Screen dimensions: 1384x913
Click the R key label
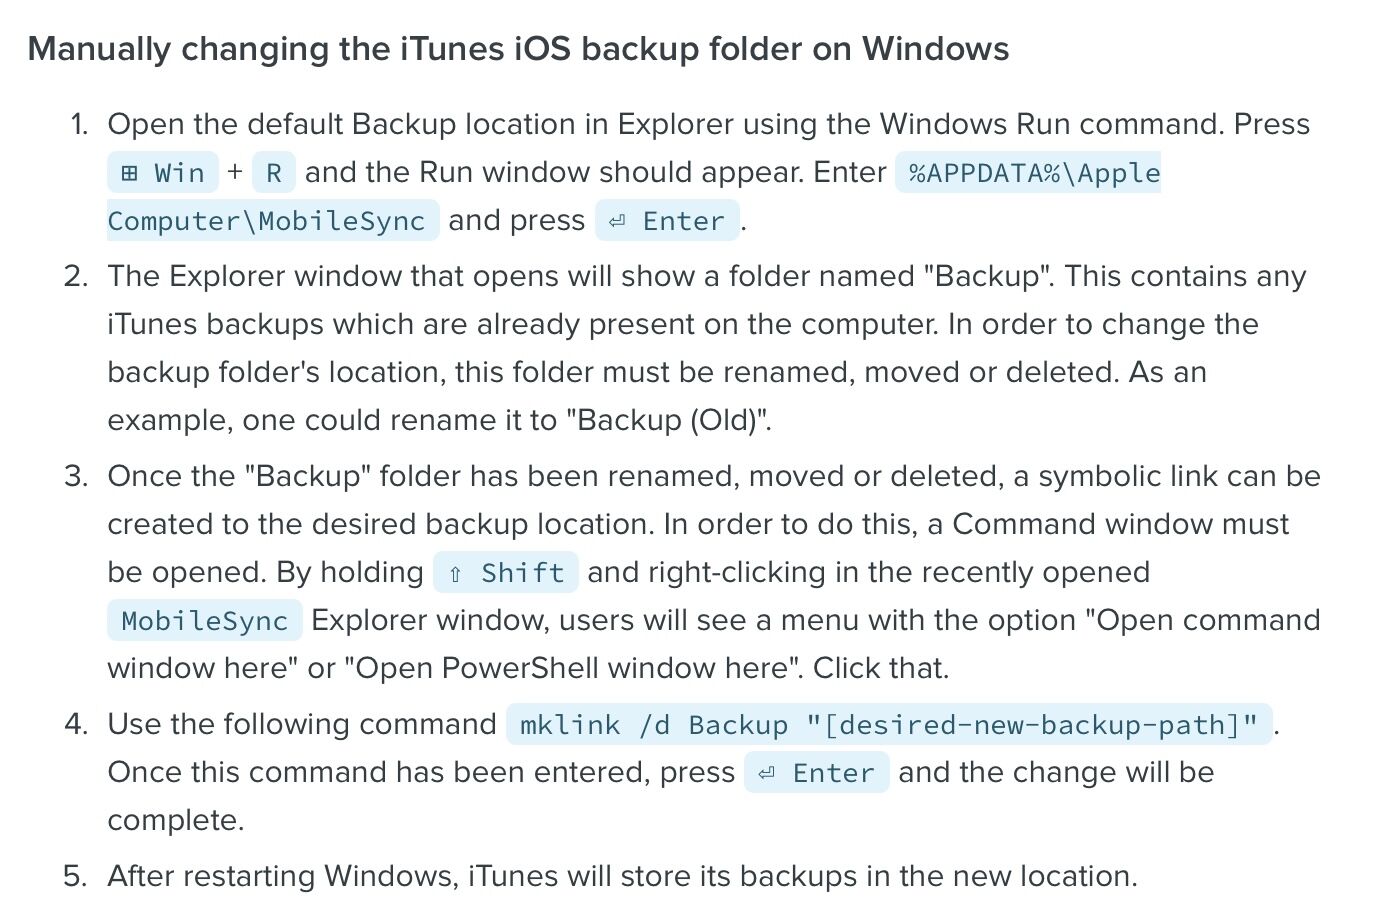click(x=274, y=172)
